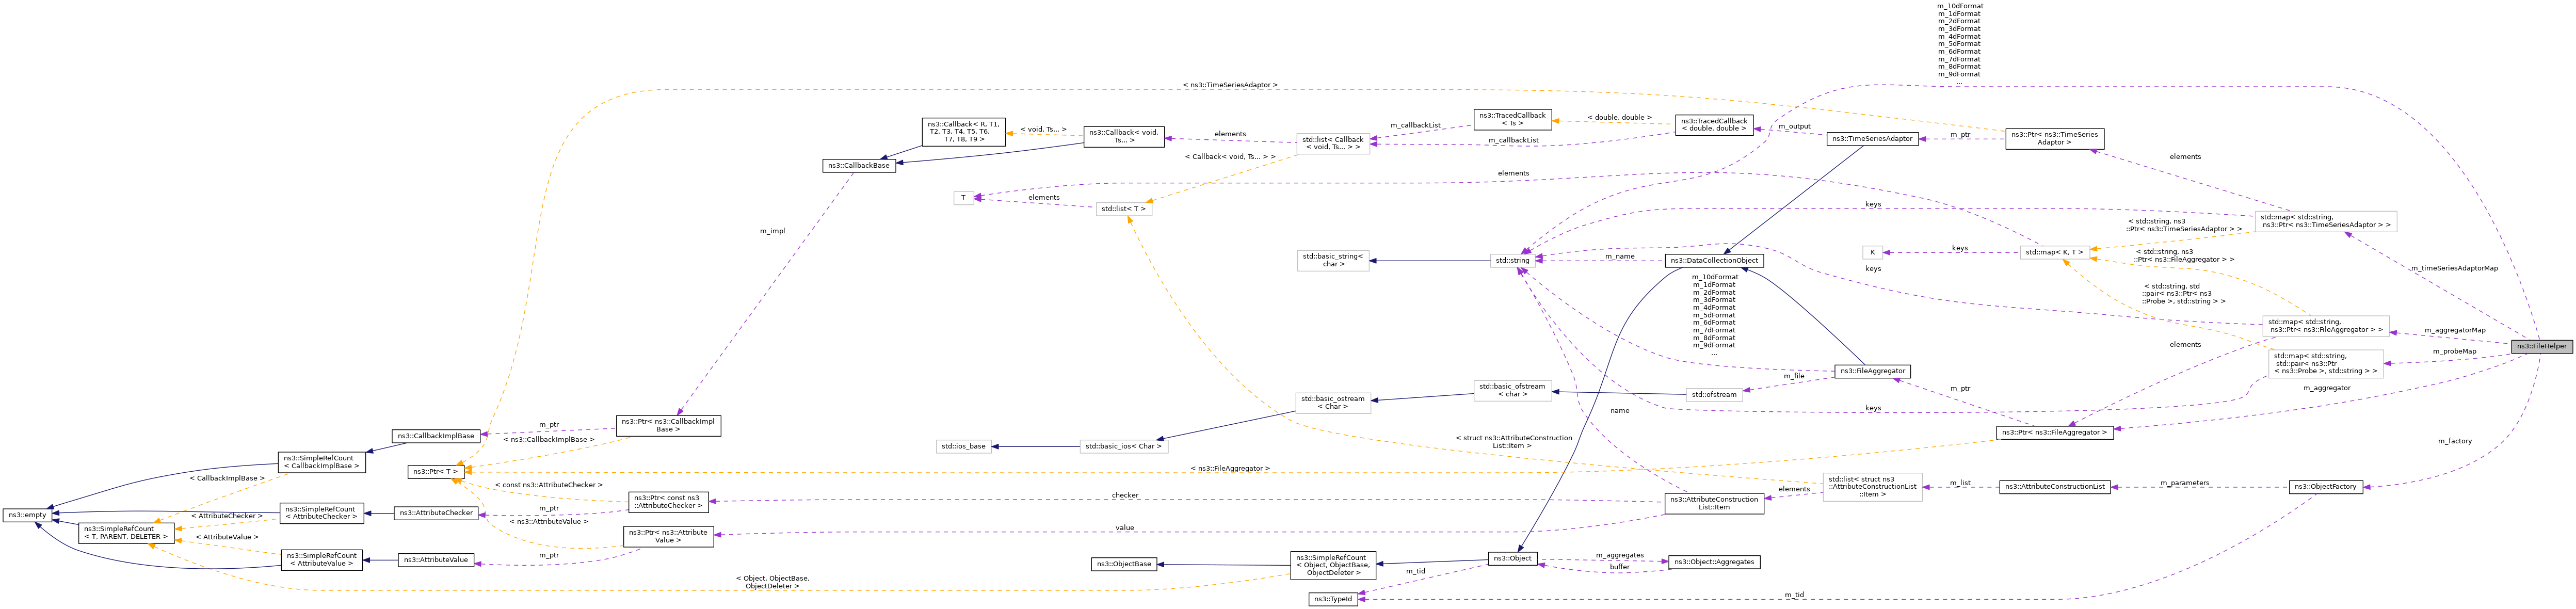
Task: Click the ns3::DataCollectionObject node
Action: (1714, 261)
